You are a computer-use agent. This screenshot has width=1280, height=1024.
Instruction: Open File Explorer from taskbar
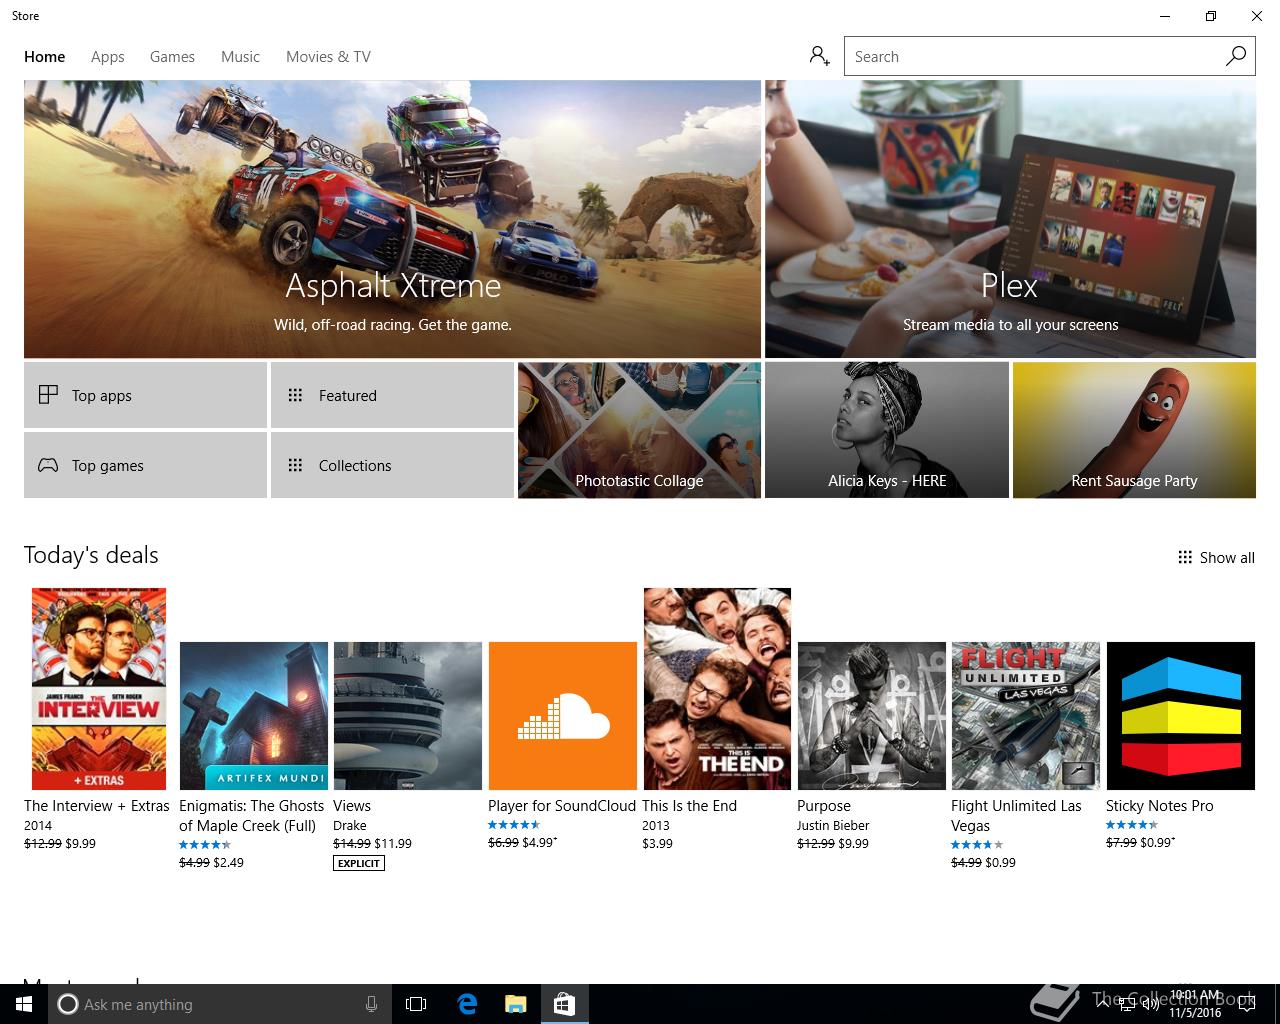click(x=515, y=1004)
